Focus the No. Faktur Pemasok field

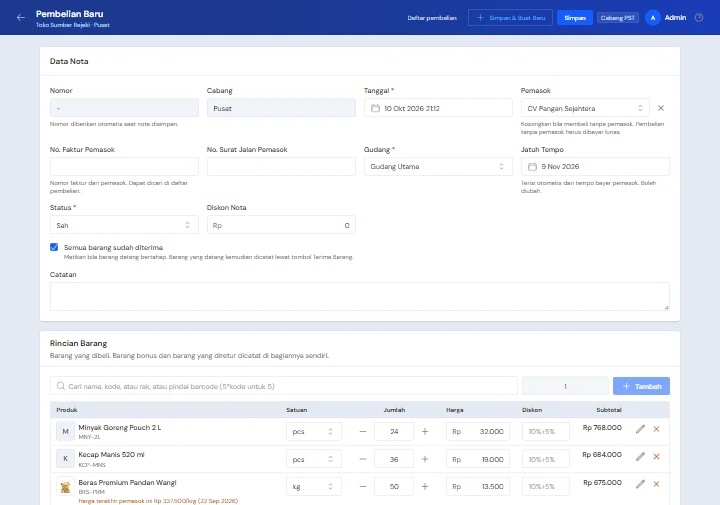tap(124, 166)
